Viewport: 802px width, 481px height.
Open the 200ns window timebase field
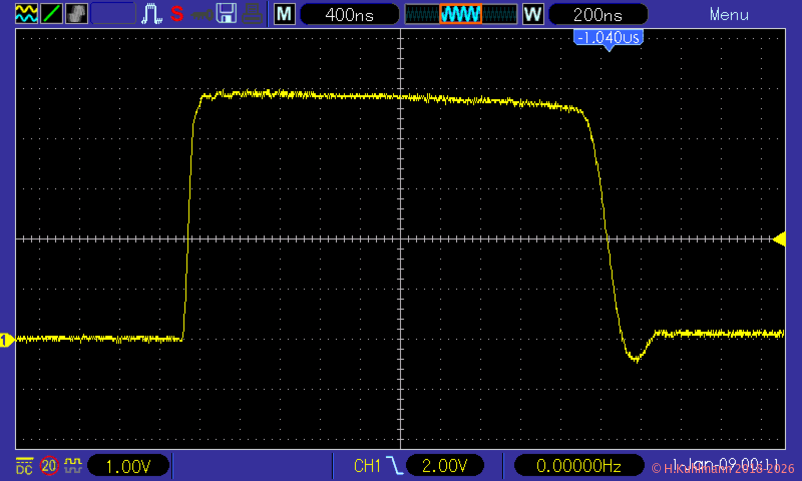[x=597, y=14]
